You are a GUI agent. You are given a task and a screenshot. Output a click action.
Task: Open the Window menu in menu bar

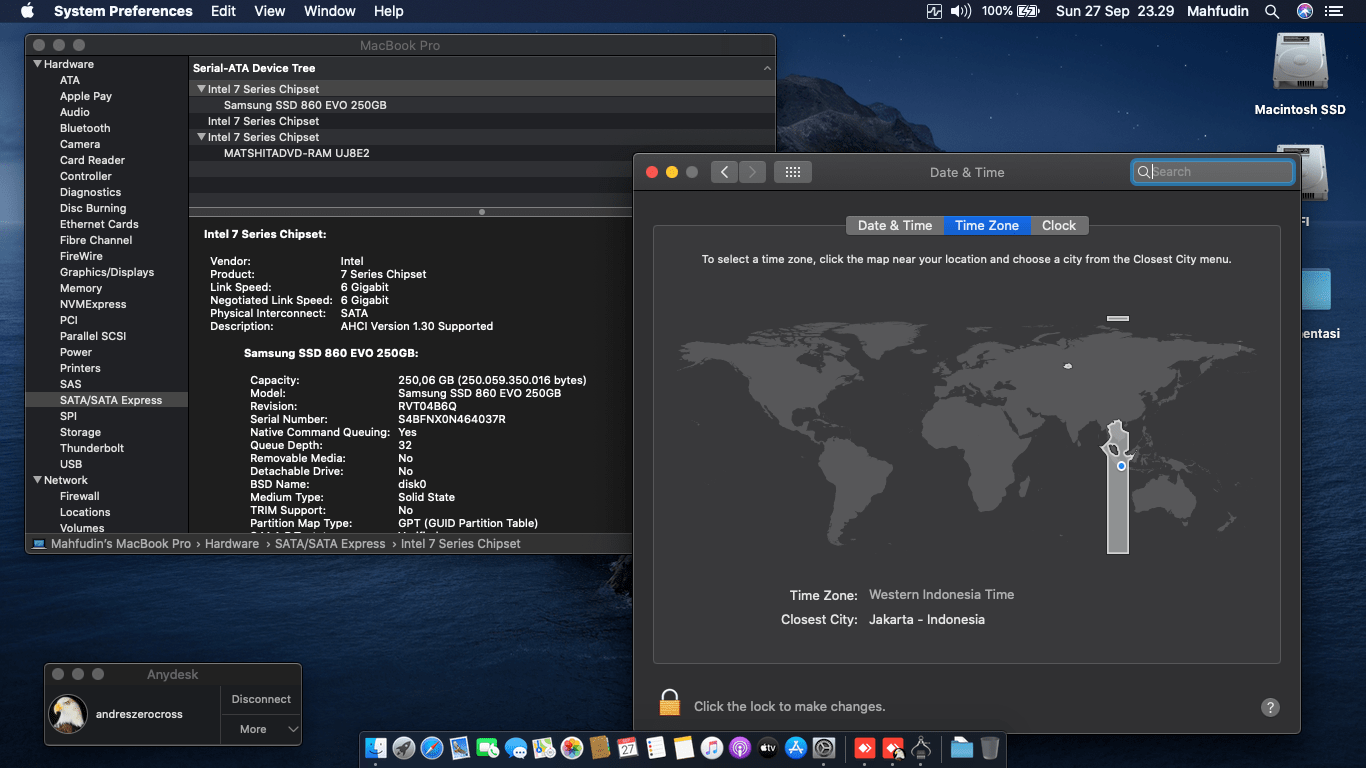pos(329,11)
